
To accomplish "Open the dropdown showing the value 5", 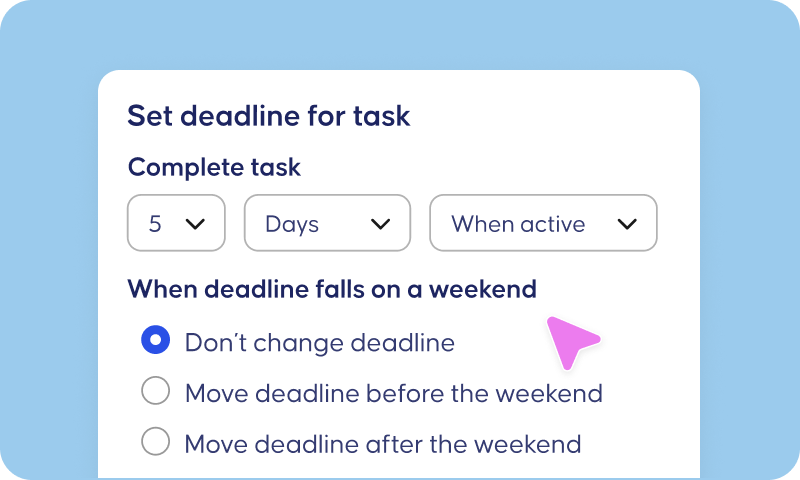I will coord(176,223).
